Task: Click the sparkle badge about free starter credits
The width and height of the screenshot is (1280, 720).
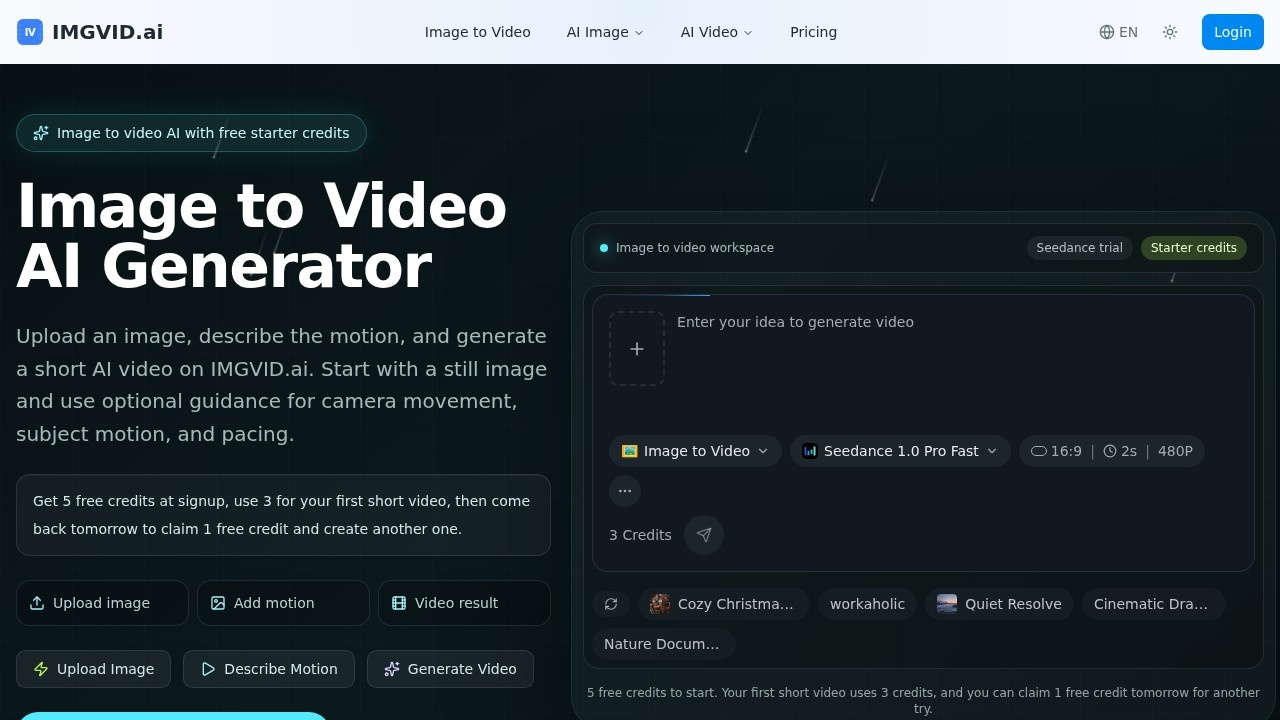Action: [191, 133]
